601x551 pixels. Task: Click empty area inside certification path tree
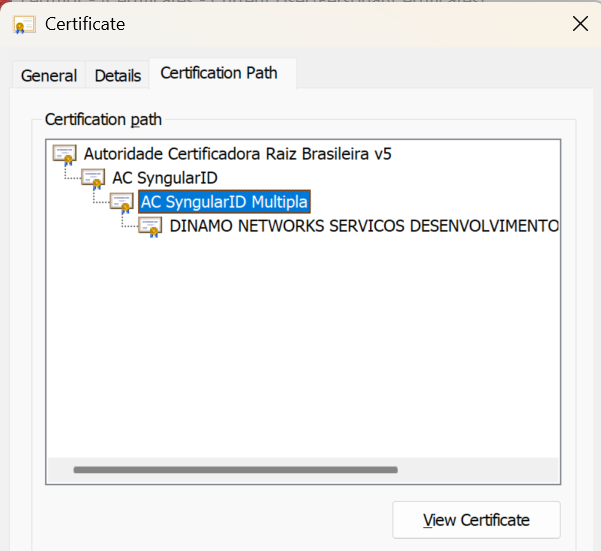[x=300, y=350]
